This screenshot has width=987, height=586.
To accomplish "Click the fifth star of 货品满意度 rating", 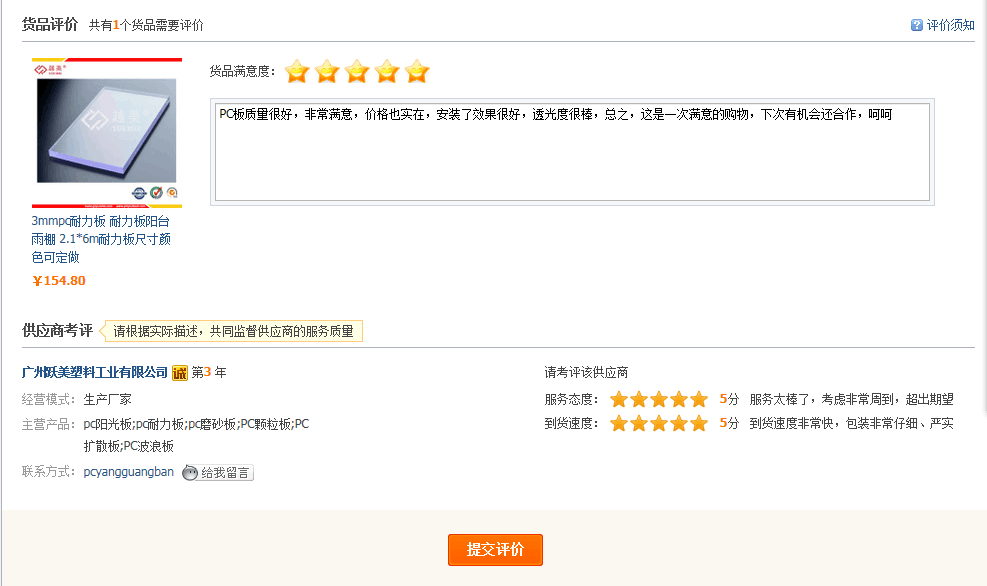I will click(x=417, y=71).
